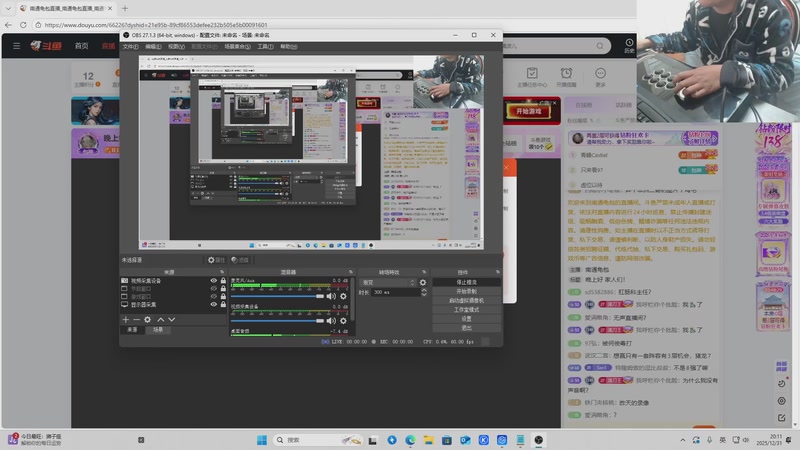Open 文件(F) menu in OBS
800x450 pixels.
[x=131, y=46]
